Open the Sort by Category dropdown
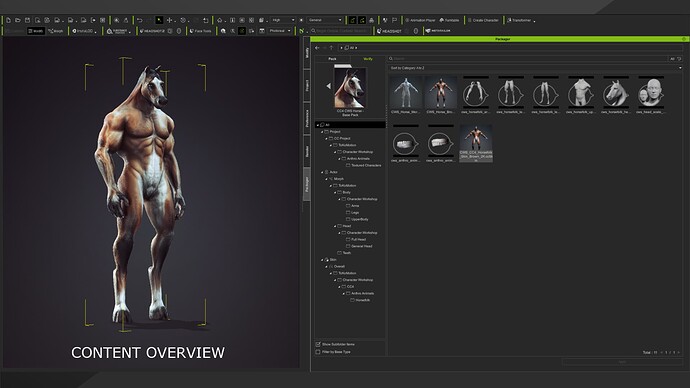 pyautogui.click(x=535, y=68)
